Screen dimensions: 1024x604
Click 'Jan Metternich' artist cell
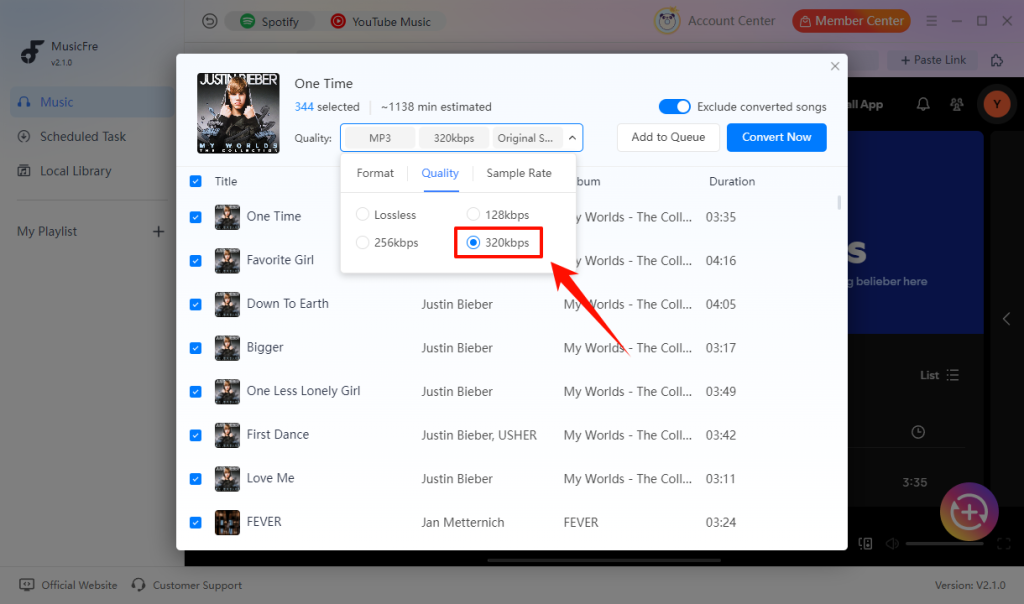462,523
